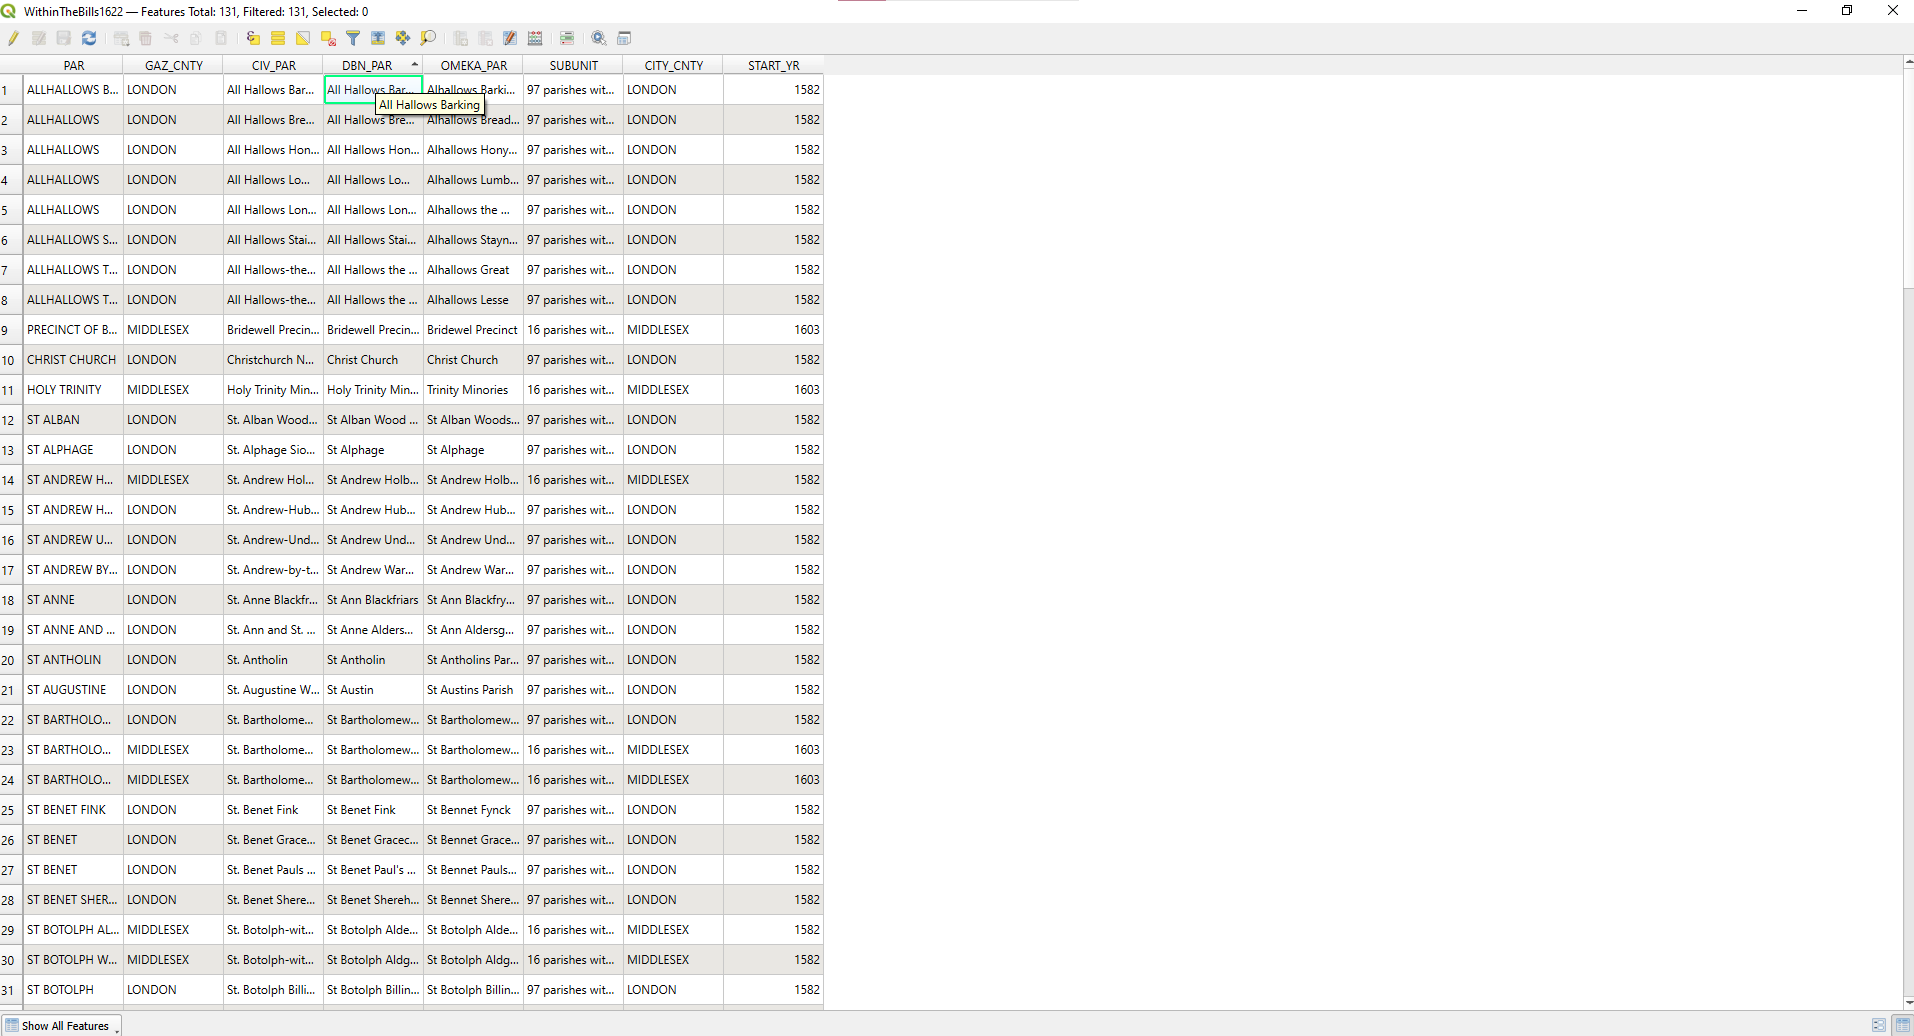
Task: Click the vertical scrollbar down arrow
Action: [x=1906, y=1002]
